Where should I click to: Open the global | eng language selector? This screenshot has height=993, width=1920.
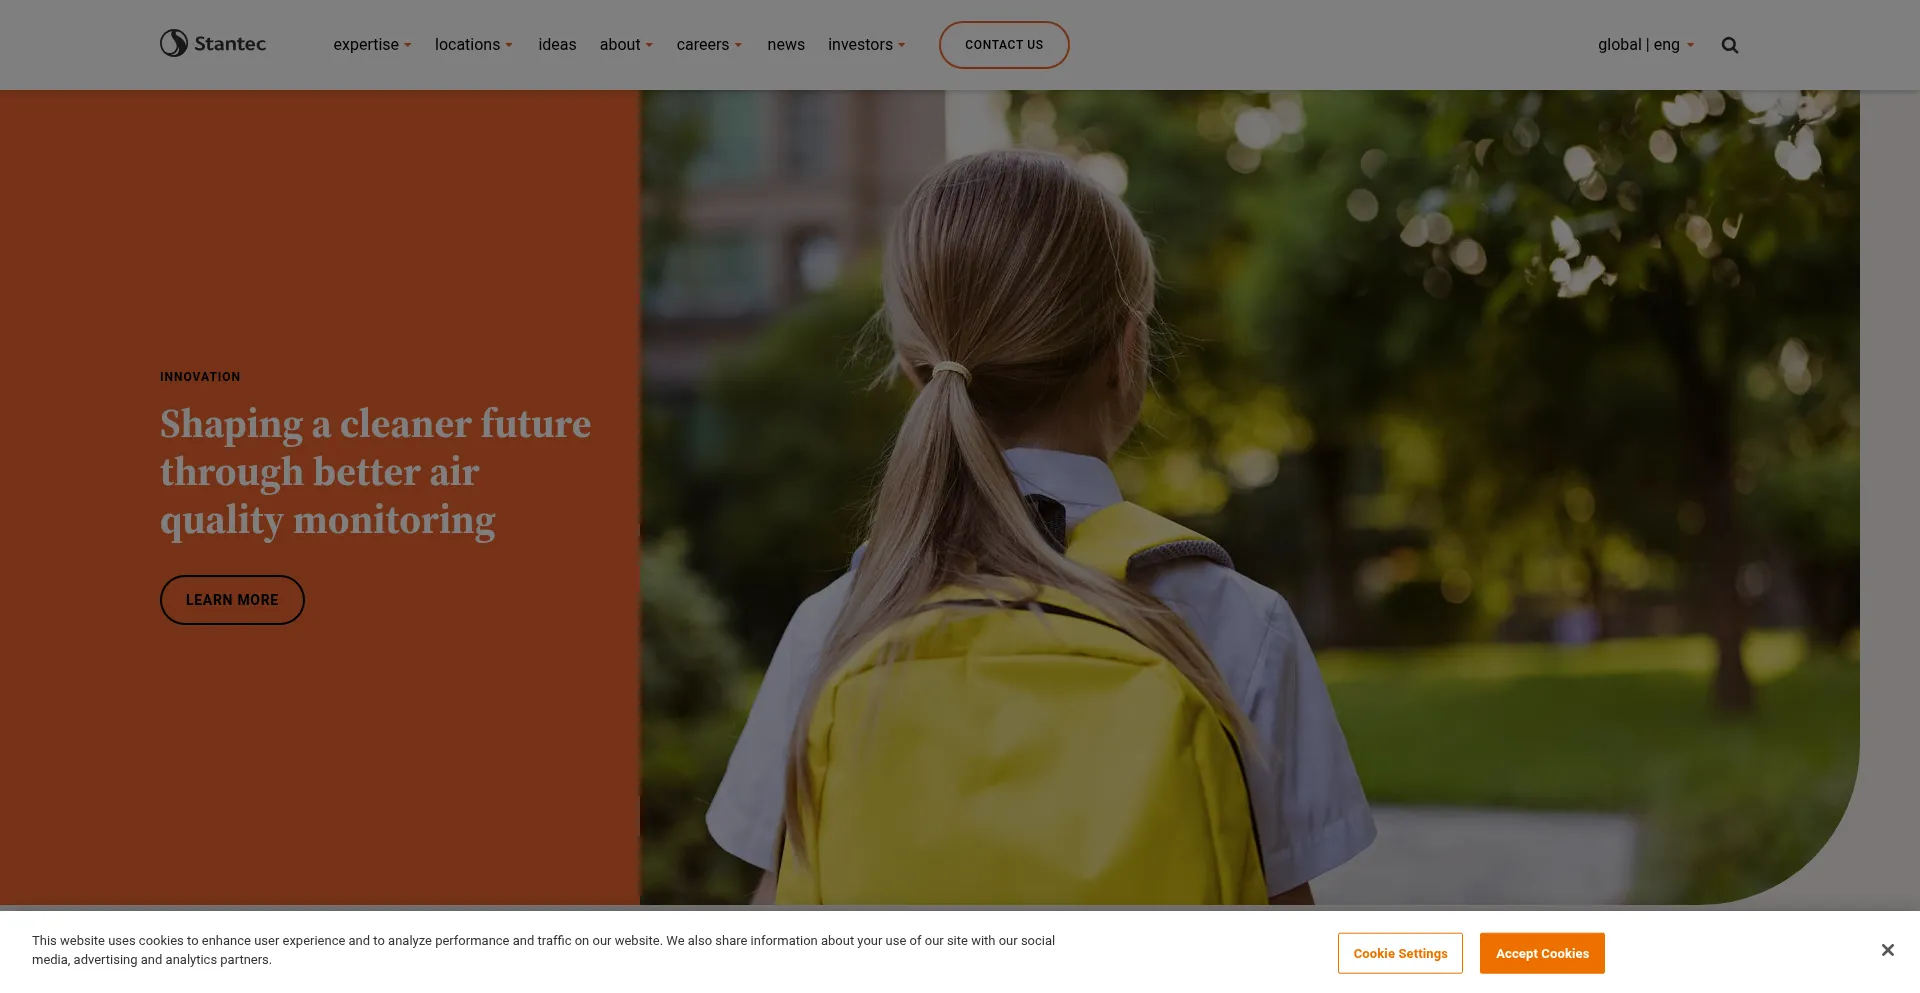pyautogui.click(x=1646, y=45)
